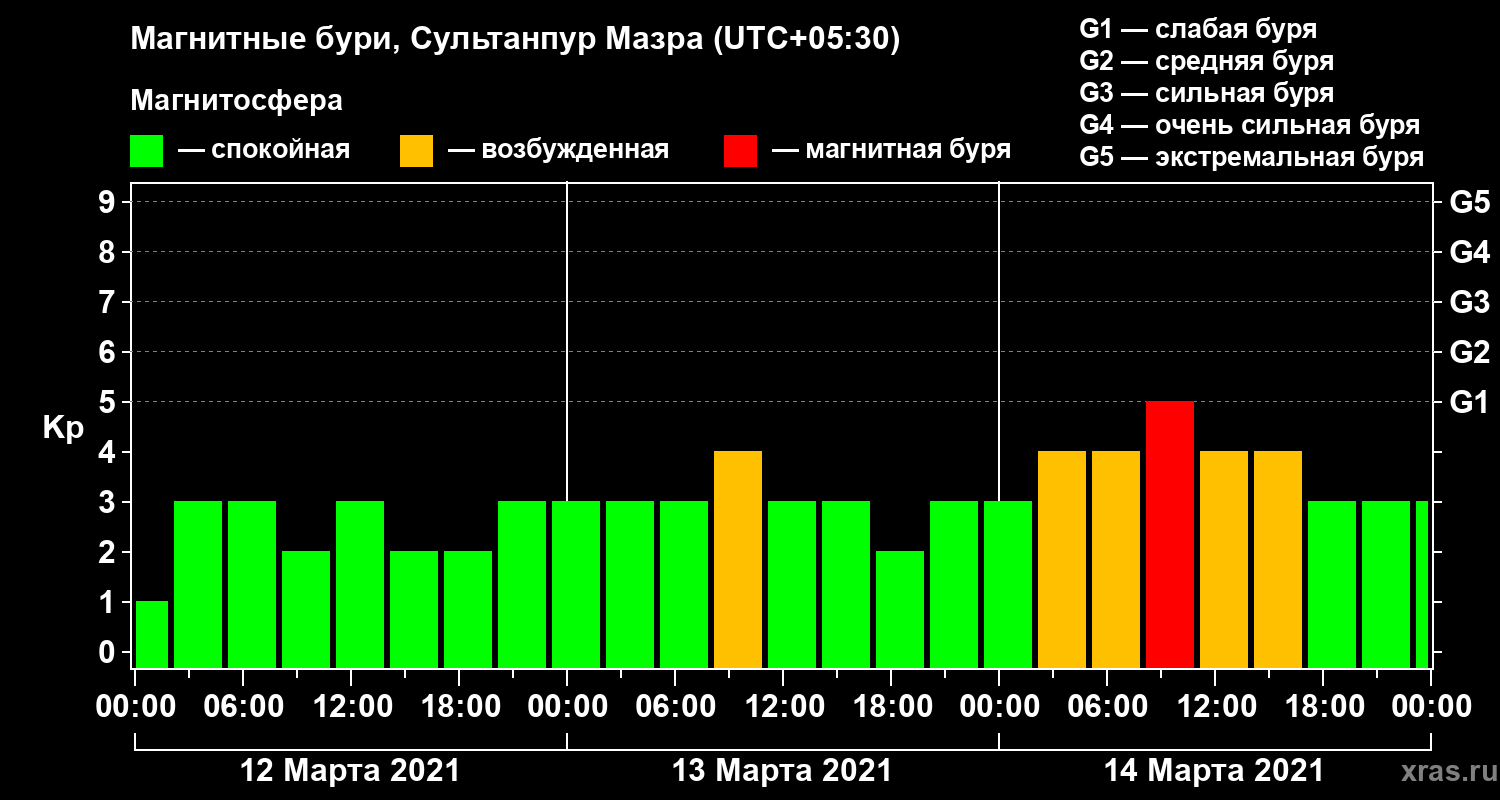This screenshot has height=800, width=1500.
Task: Click the '00:00' label starting 13 March
Action: (567, 707)
